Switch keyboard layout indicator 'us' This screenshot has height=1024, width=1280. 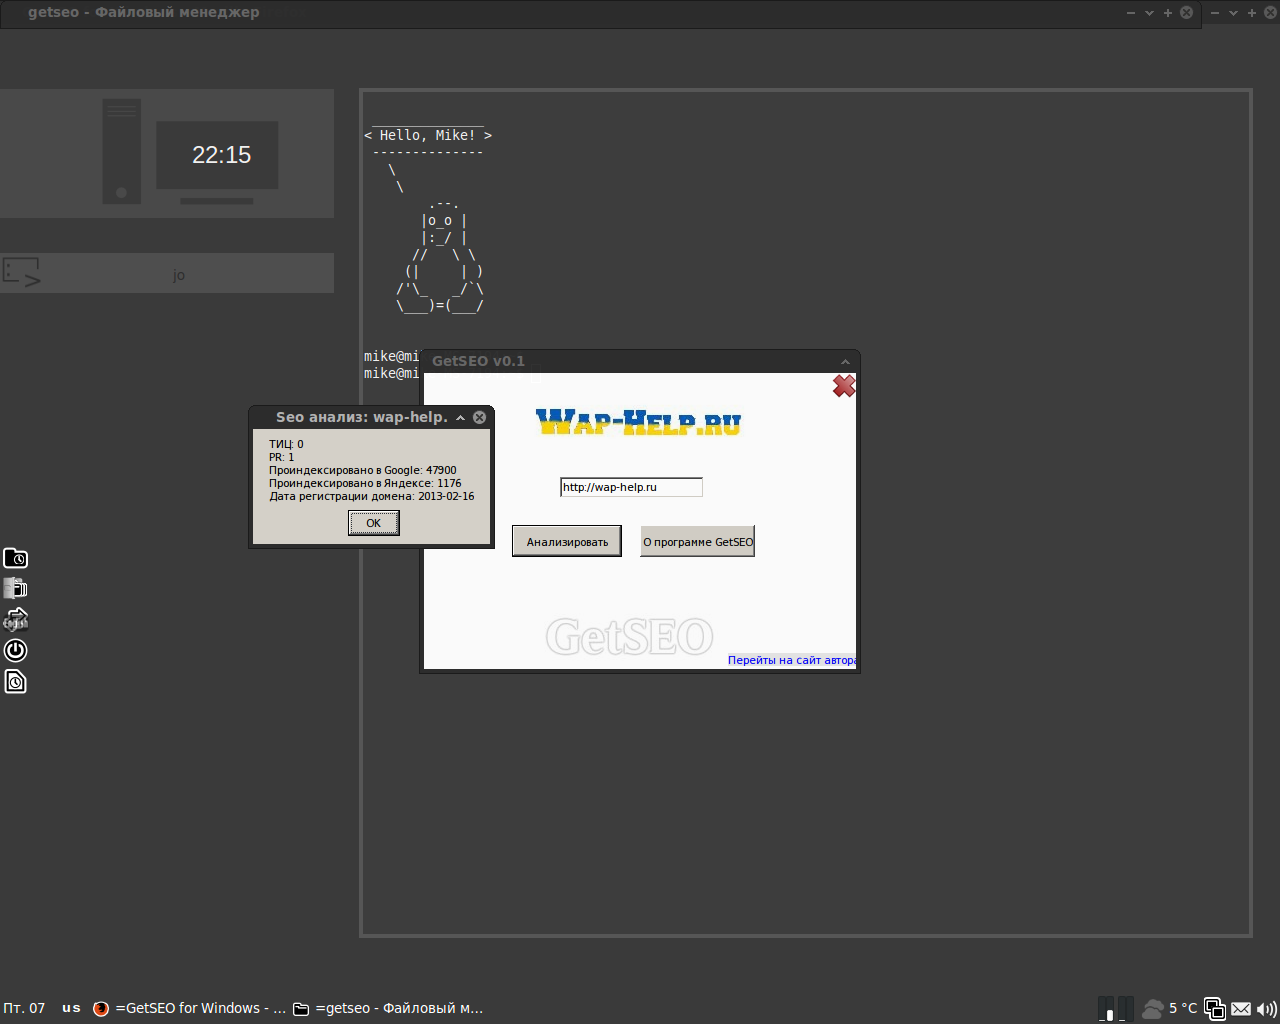71,1008
